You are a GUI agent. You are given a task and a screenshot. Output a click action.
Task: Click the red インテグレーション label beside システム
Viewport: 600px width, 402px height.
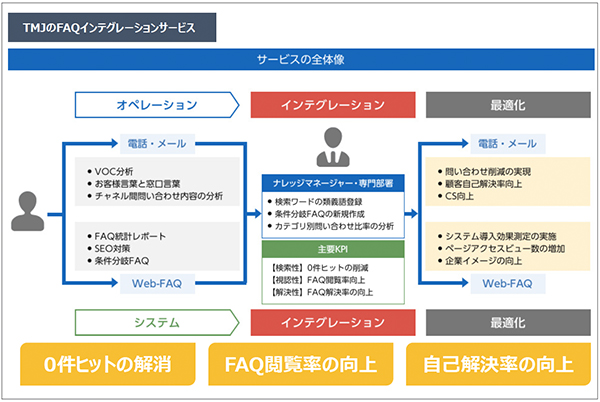tap(333, 322)
